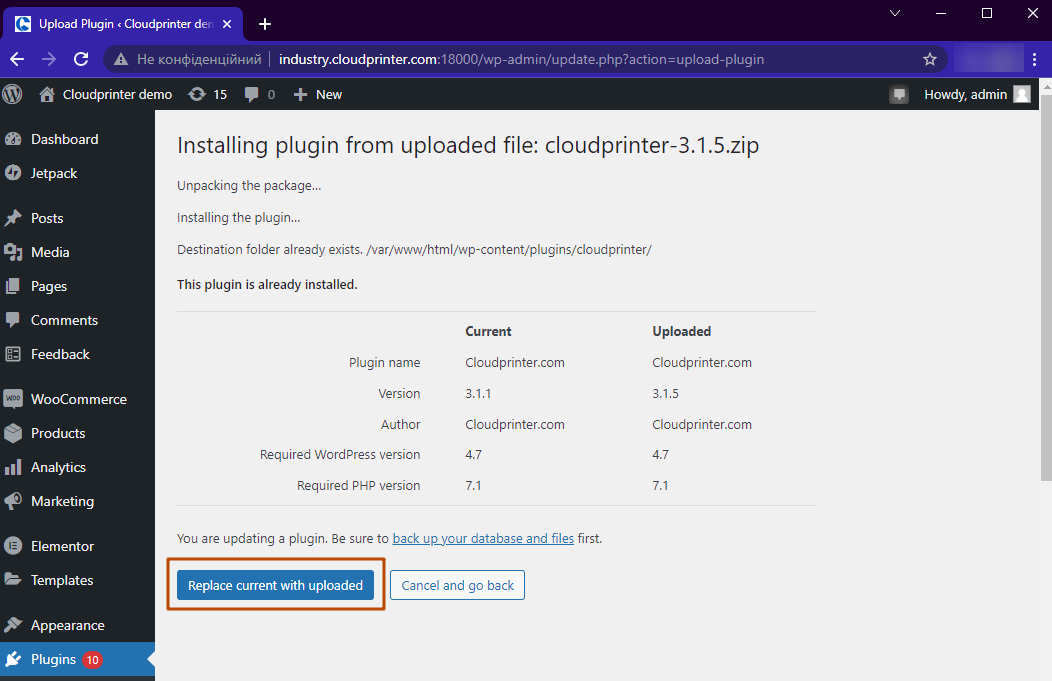Click the Media sidebar icon

(x=13, y=252)
